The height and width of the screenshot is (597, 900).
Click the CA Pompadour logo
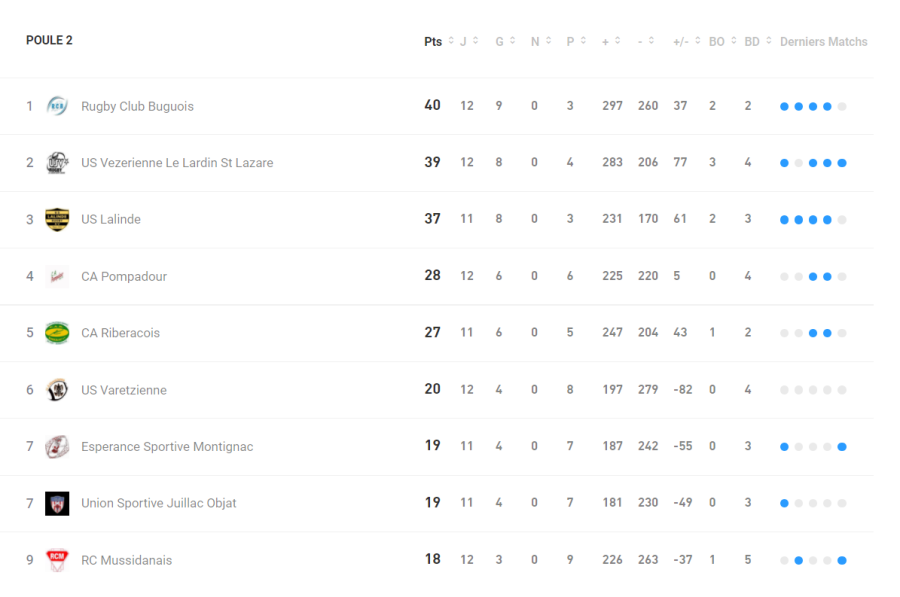pos(57,276)
